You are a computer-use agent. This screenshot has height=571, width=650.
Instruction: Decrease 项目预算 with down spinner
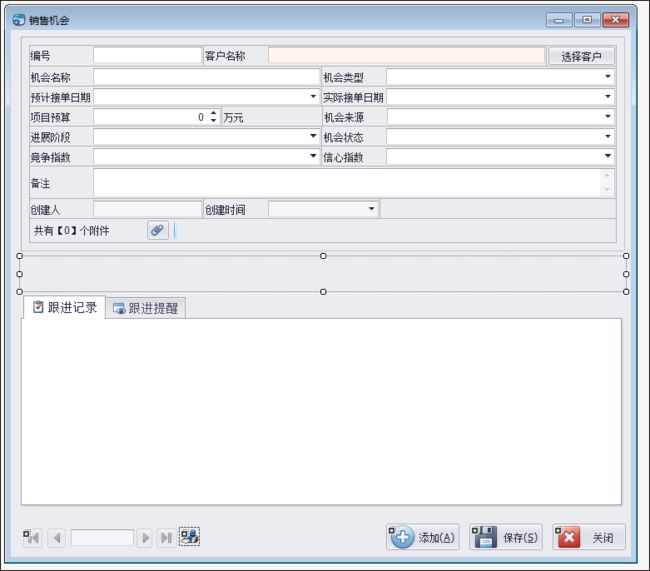(x=213, y=120)
